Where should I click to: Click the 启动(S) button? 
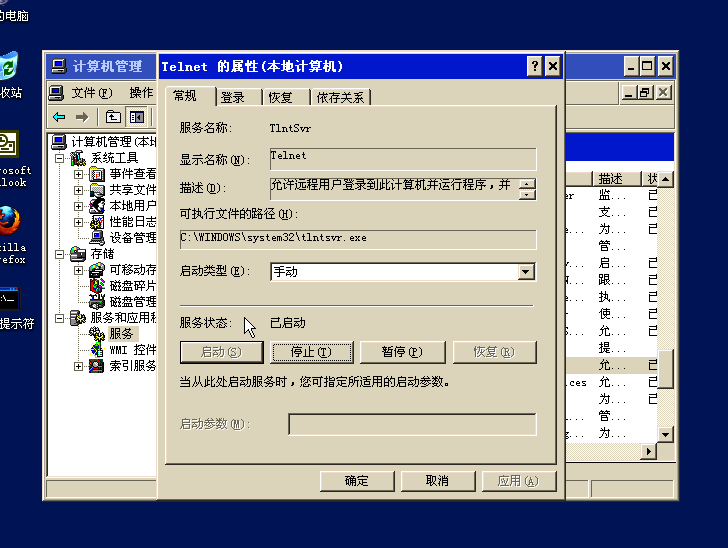click(x=221, y=352)
